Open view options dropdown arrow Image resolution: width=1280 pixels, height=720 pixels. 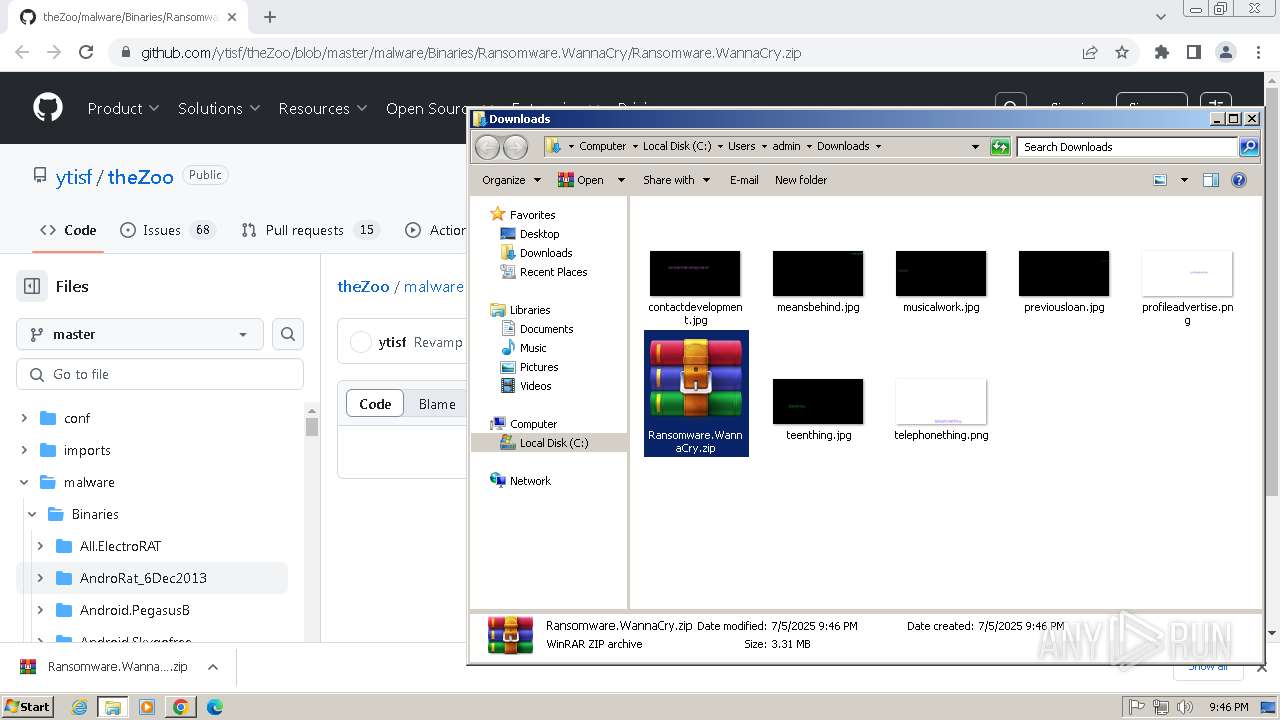[x=1184, y=180]
